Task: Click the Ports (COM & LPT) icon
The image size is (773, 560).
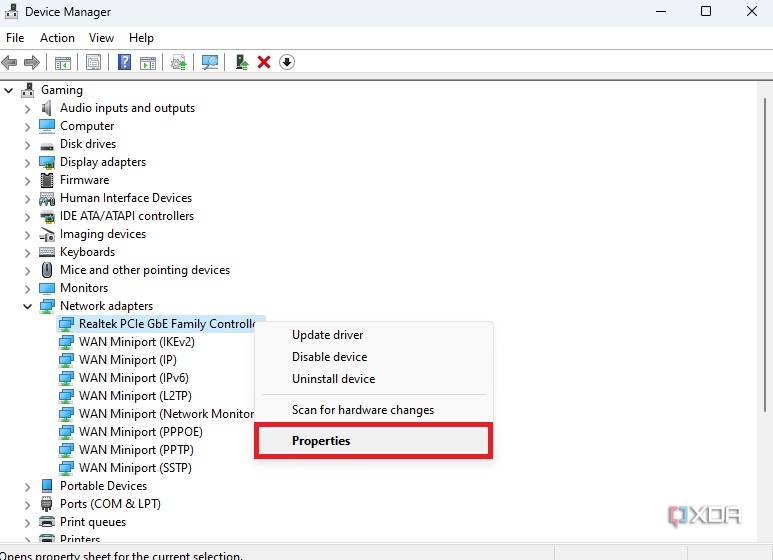Action: [47, 504]
